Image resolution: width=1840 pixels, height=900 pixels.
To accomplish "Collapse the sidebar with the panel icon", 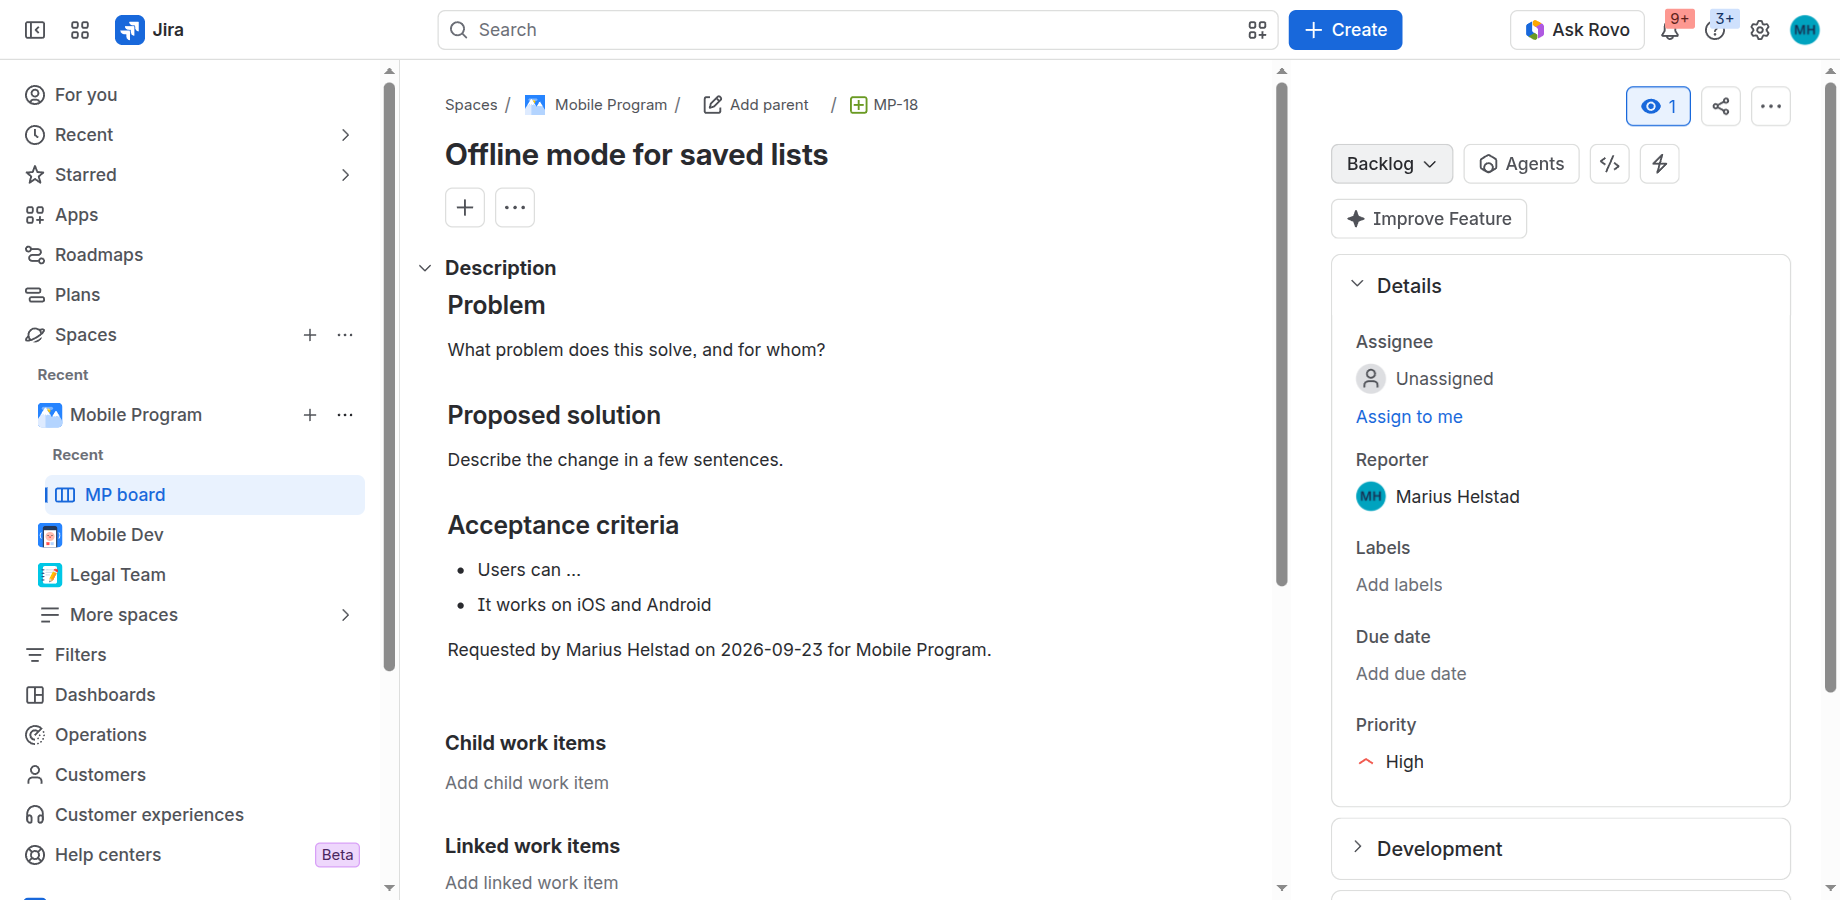I will point(35,30).
